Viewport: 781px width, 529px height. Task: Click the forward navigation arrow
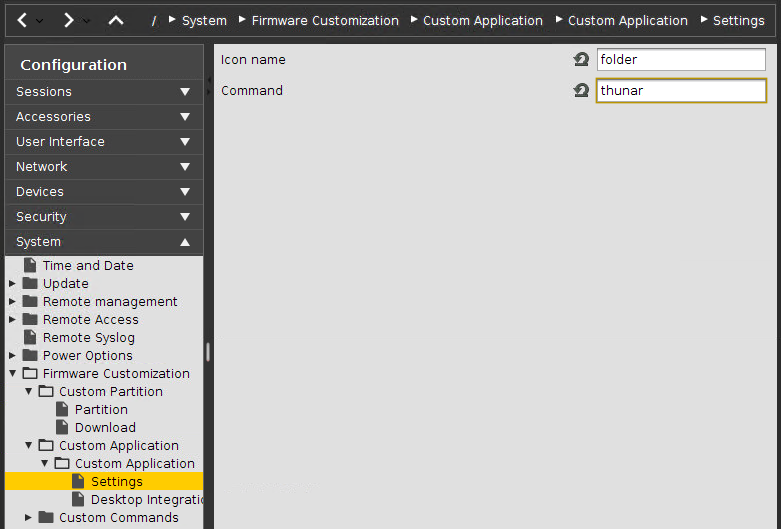point(68,20)
